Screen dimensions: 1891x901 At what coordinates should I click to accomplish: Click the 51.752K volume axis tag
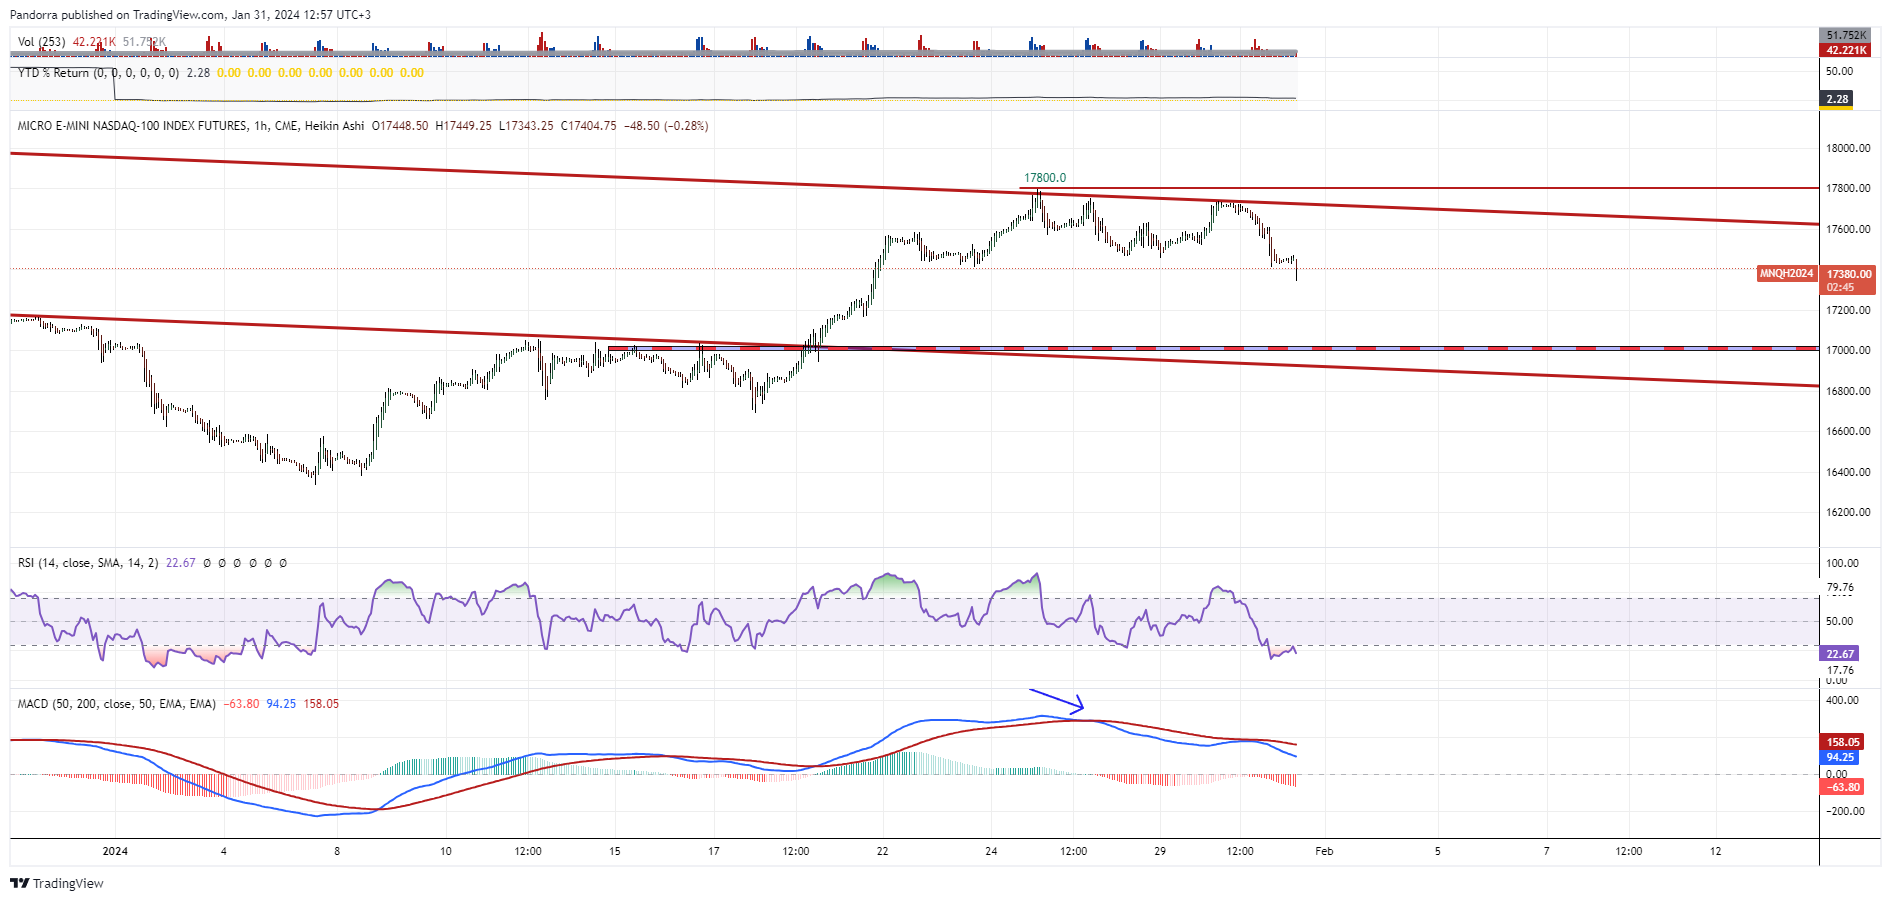click(1846, 35)
